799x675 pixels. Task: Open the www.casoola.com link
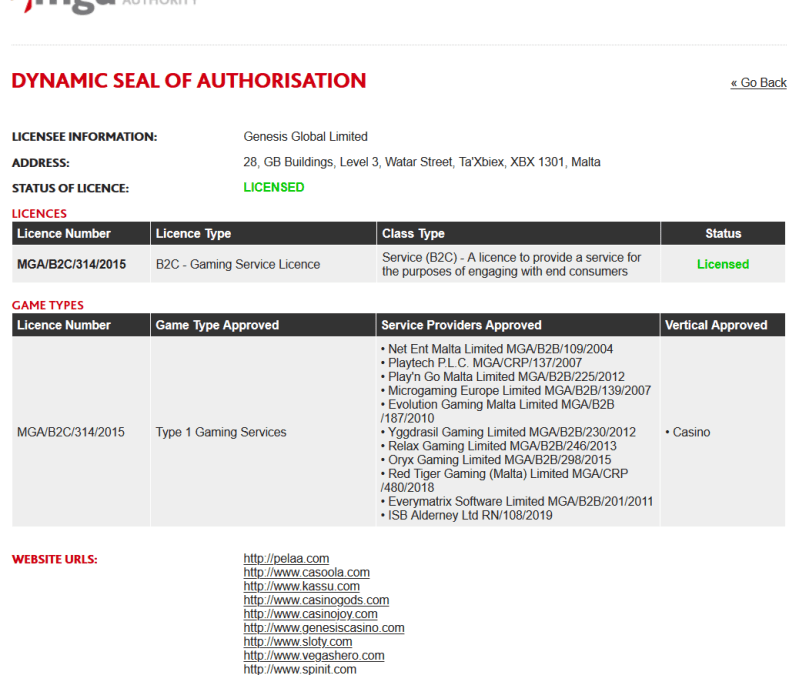click(306, 572)
